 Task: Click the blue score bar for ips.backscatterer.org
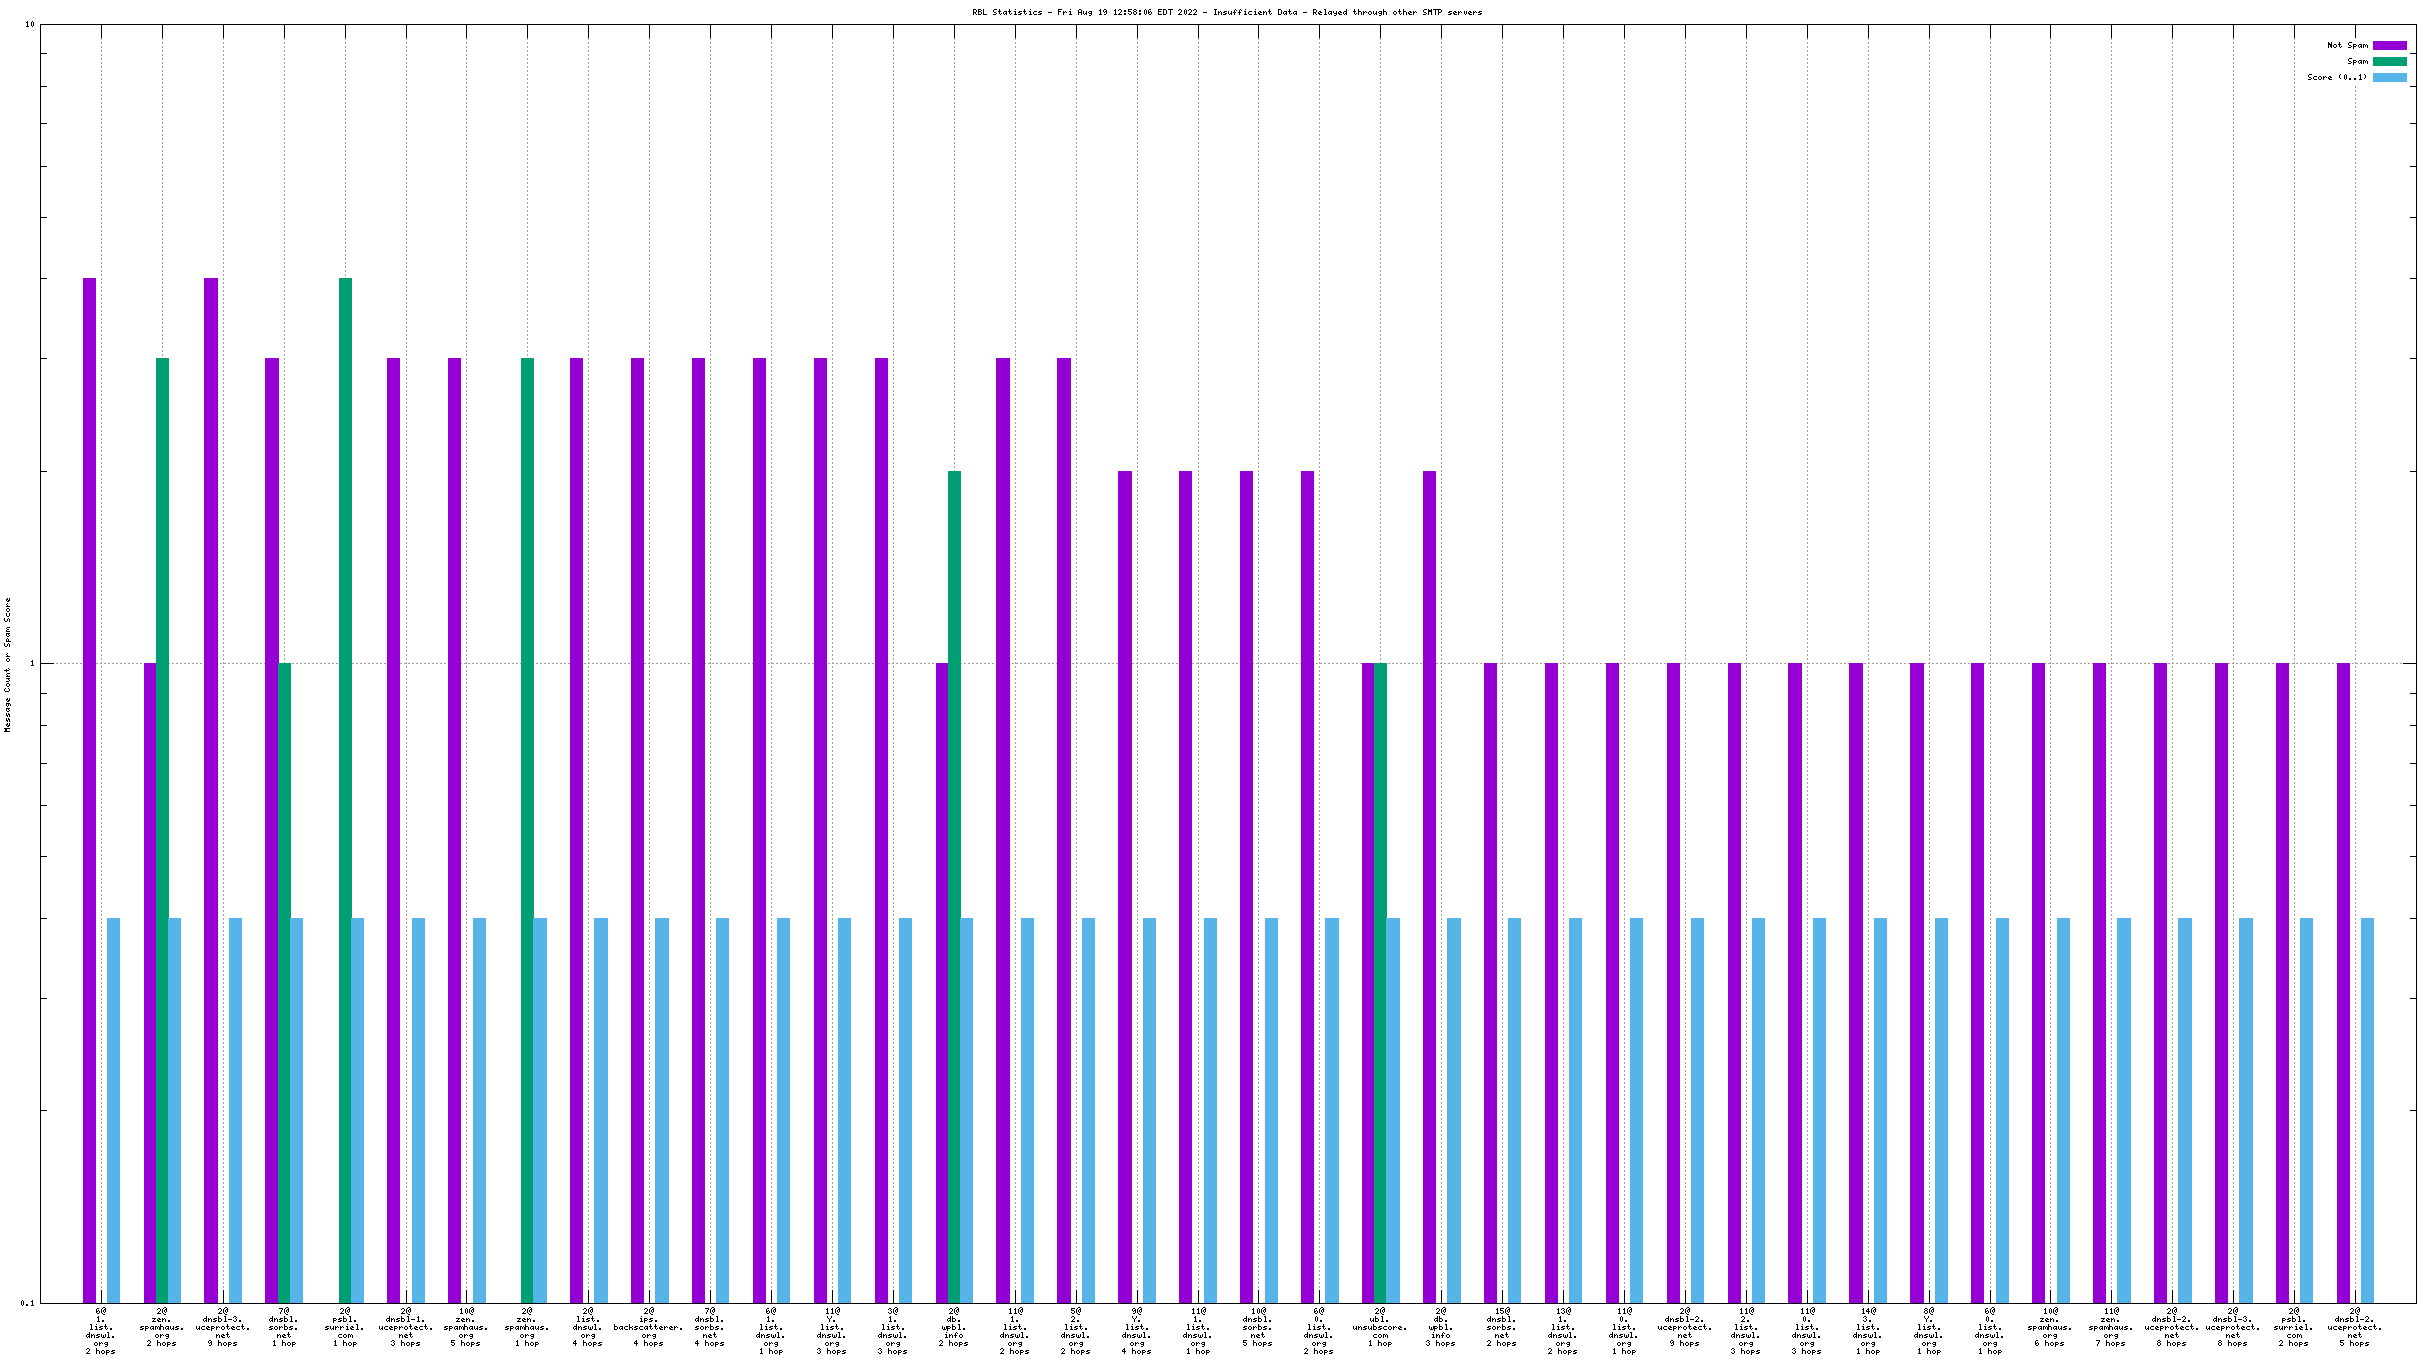click(x=662, y=1110)
